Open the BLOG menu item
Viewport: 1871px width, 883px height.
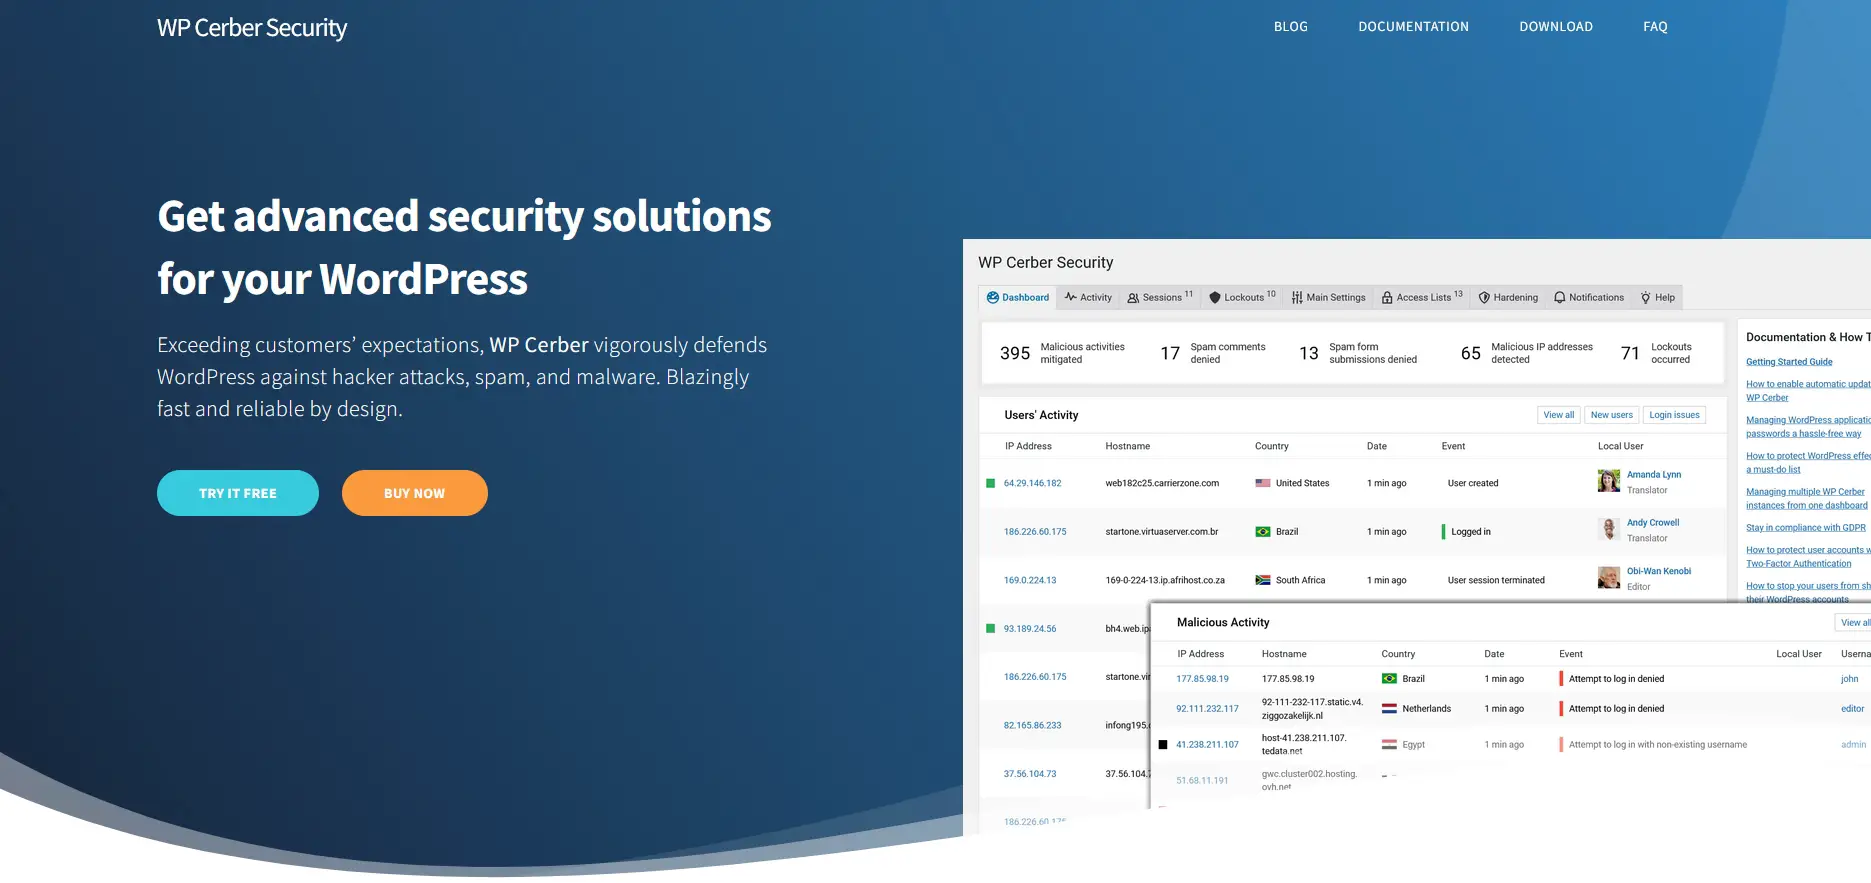(x=1291, y=27)
